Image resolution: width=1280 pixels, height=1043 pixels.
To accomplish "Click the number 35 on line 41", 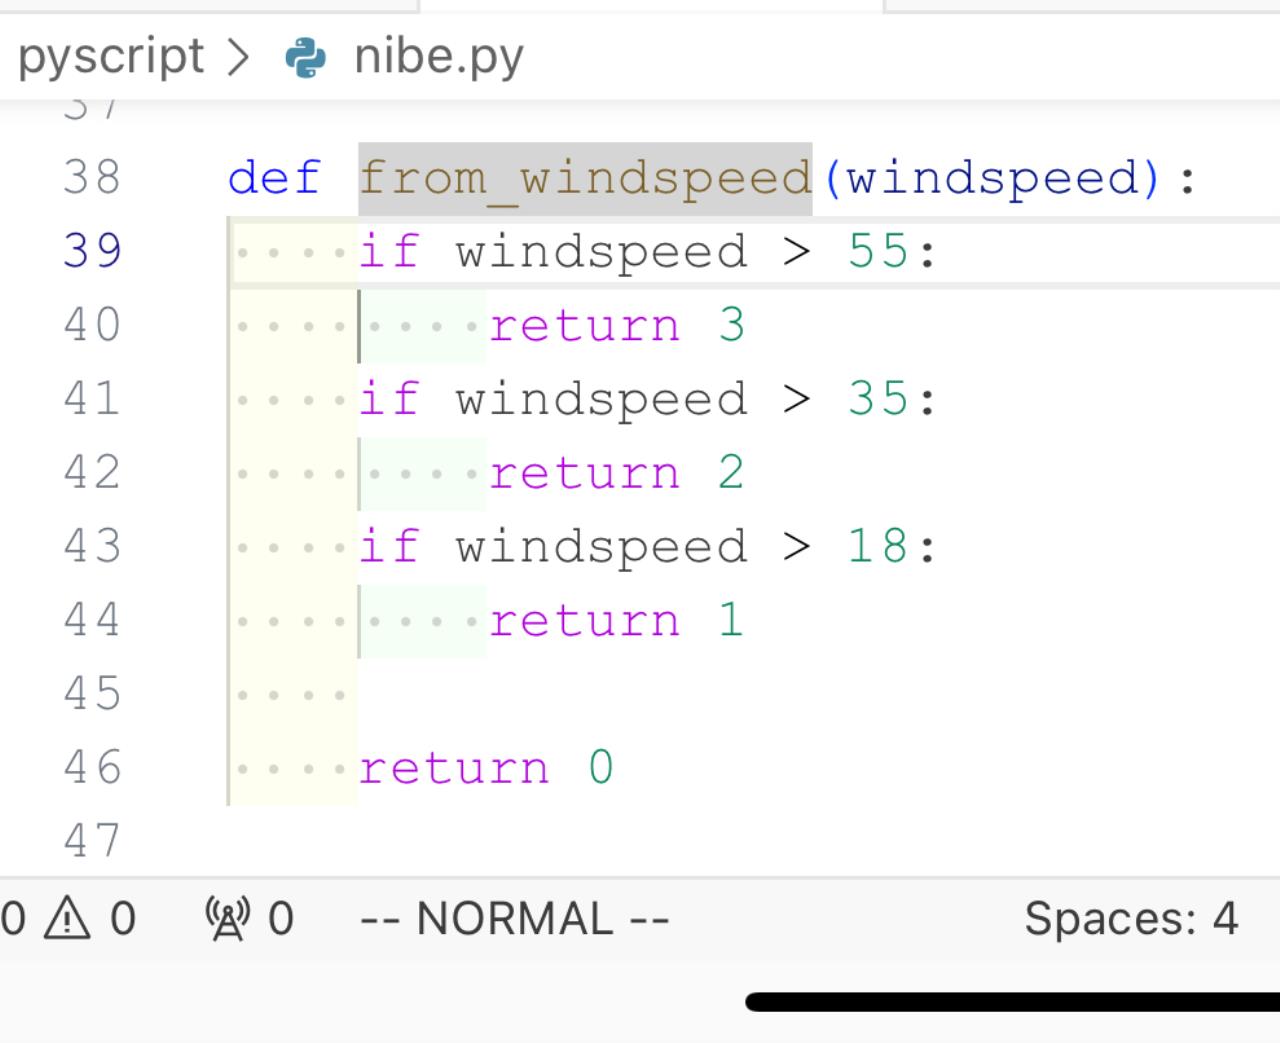I will 877,399.
